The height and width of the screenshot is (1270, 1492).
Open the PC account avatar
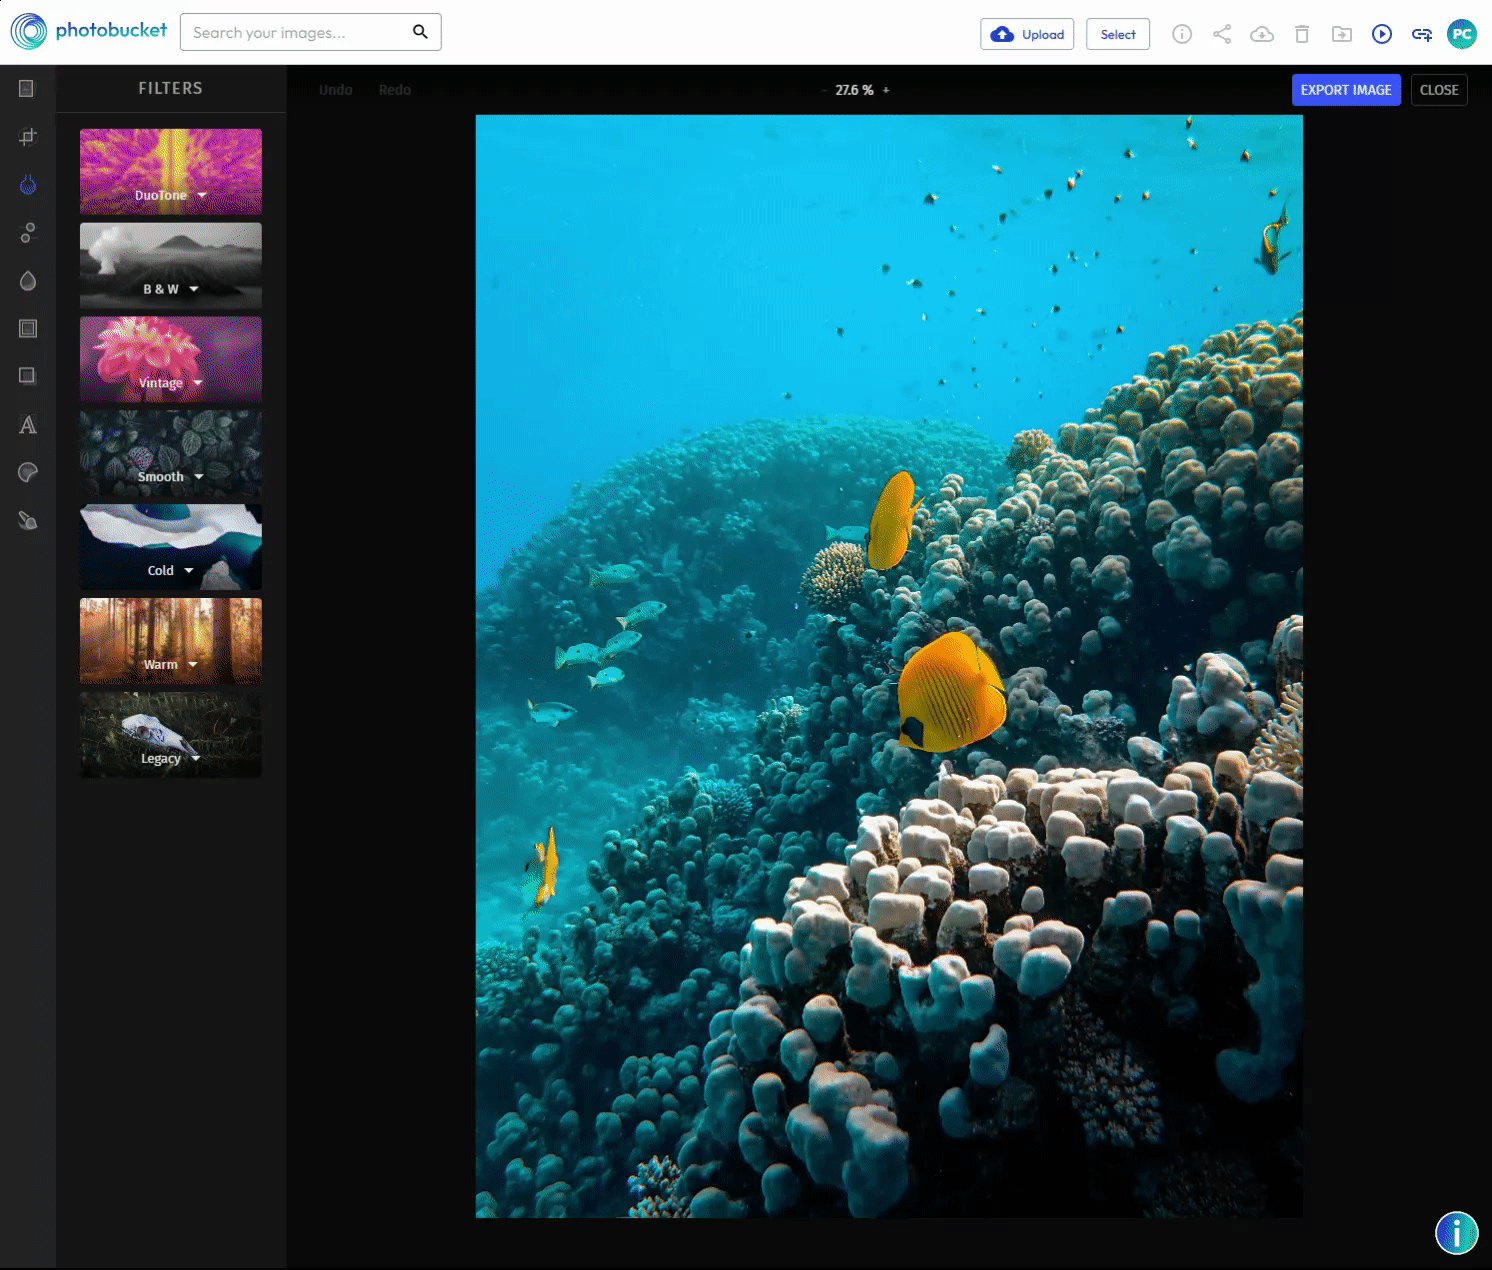click(1462, 34)
